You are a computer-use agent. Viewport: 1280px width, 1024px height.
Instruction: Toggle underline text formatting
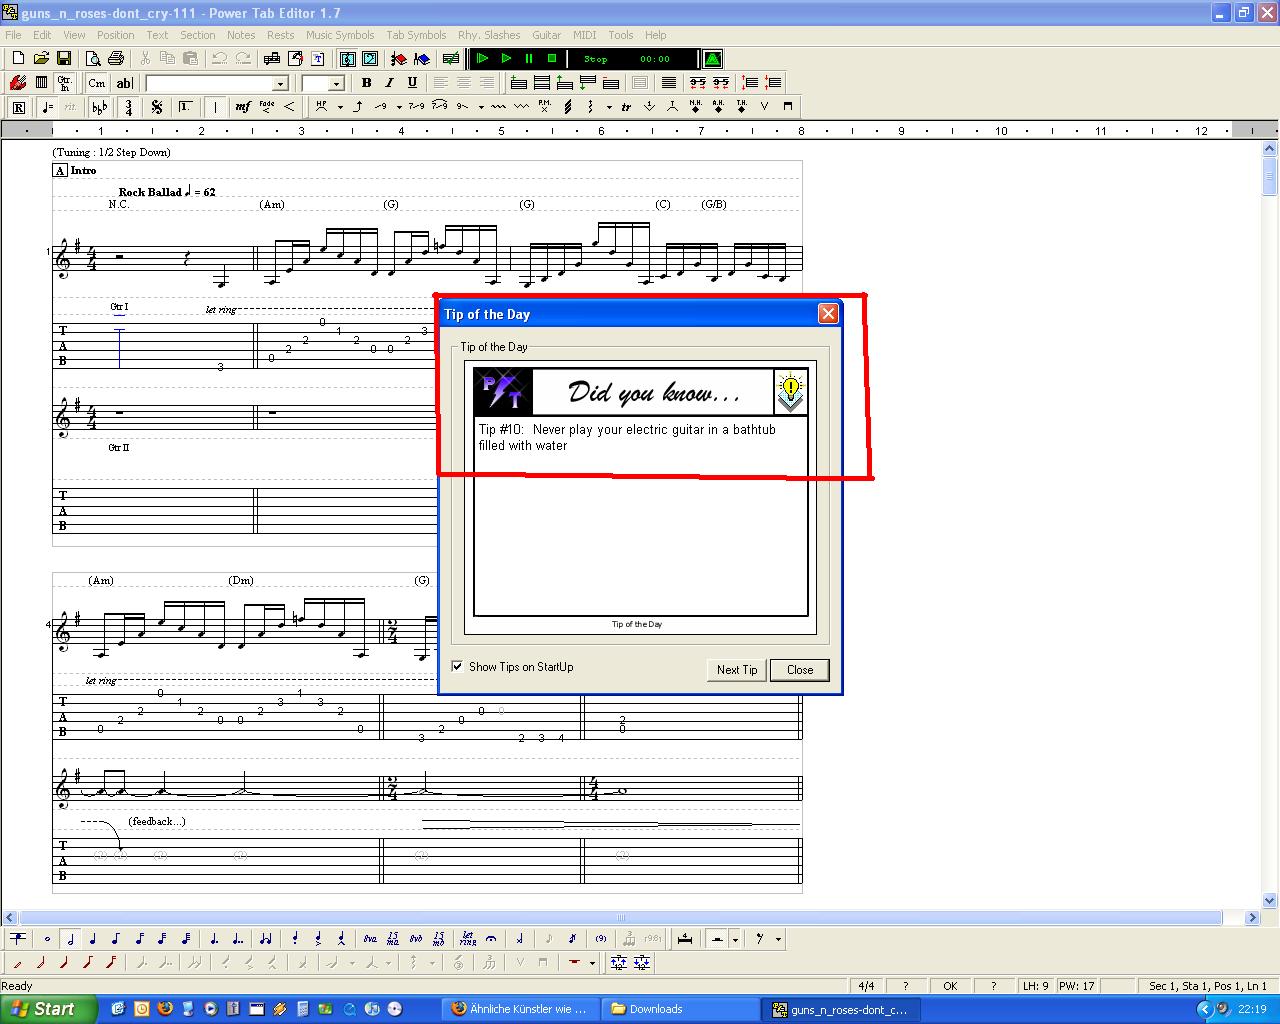412,83
